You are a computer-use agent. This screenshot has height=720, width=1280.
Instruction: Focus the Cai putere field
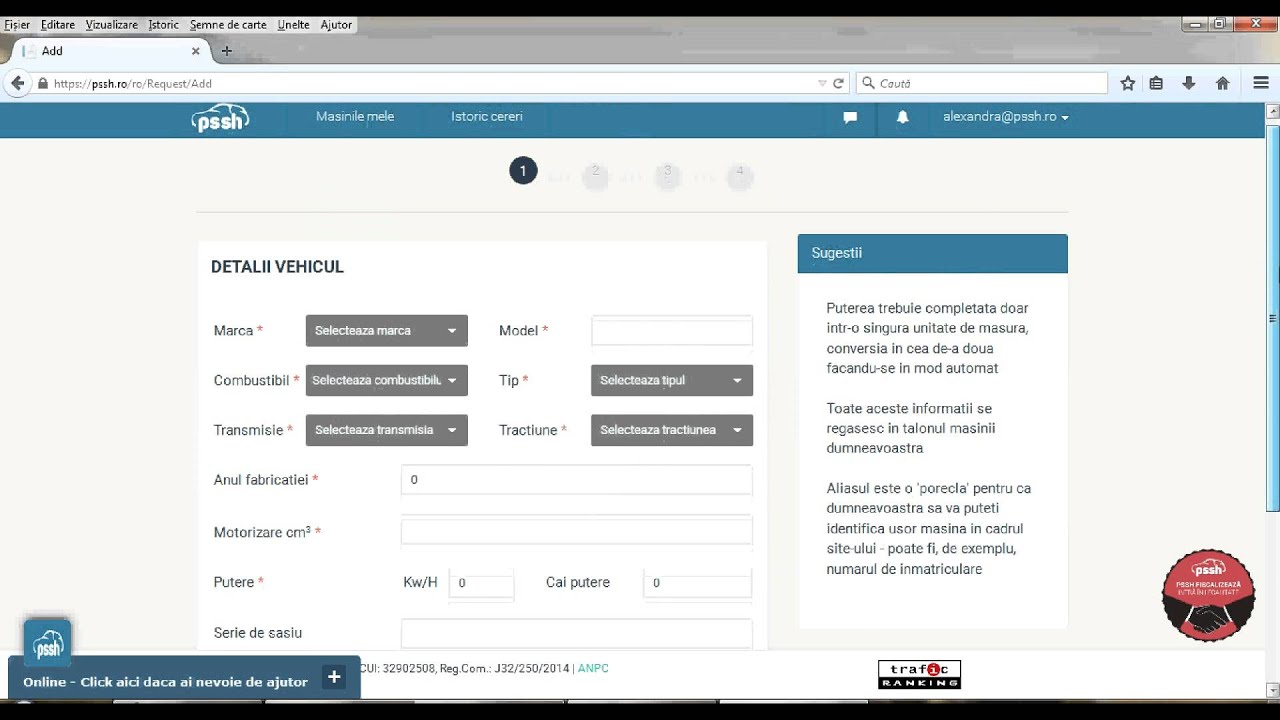tap(697, 583)
